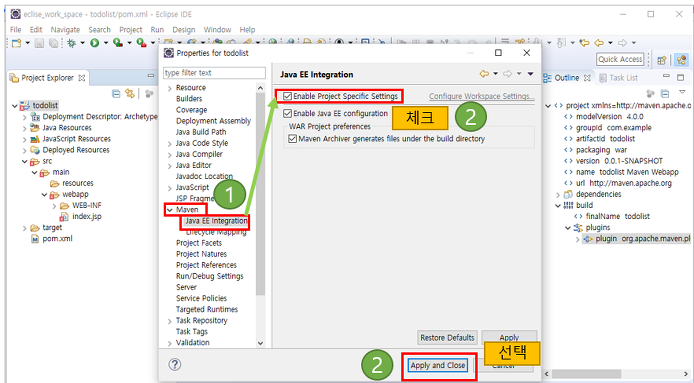Click Collapse All icon in Project Explorer
The width and height of the screenshot is (694, 383).
pyautogui.click(x=116, y=93)
